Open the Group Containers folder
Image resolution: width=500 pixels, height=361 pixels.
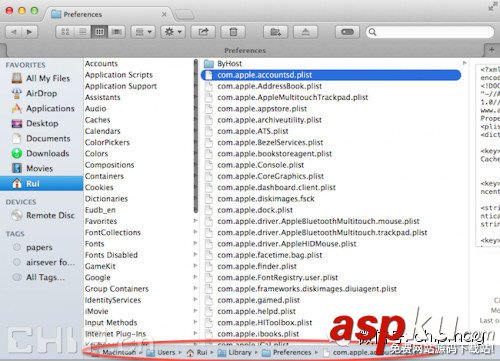coord(117,289)
